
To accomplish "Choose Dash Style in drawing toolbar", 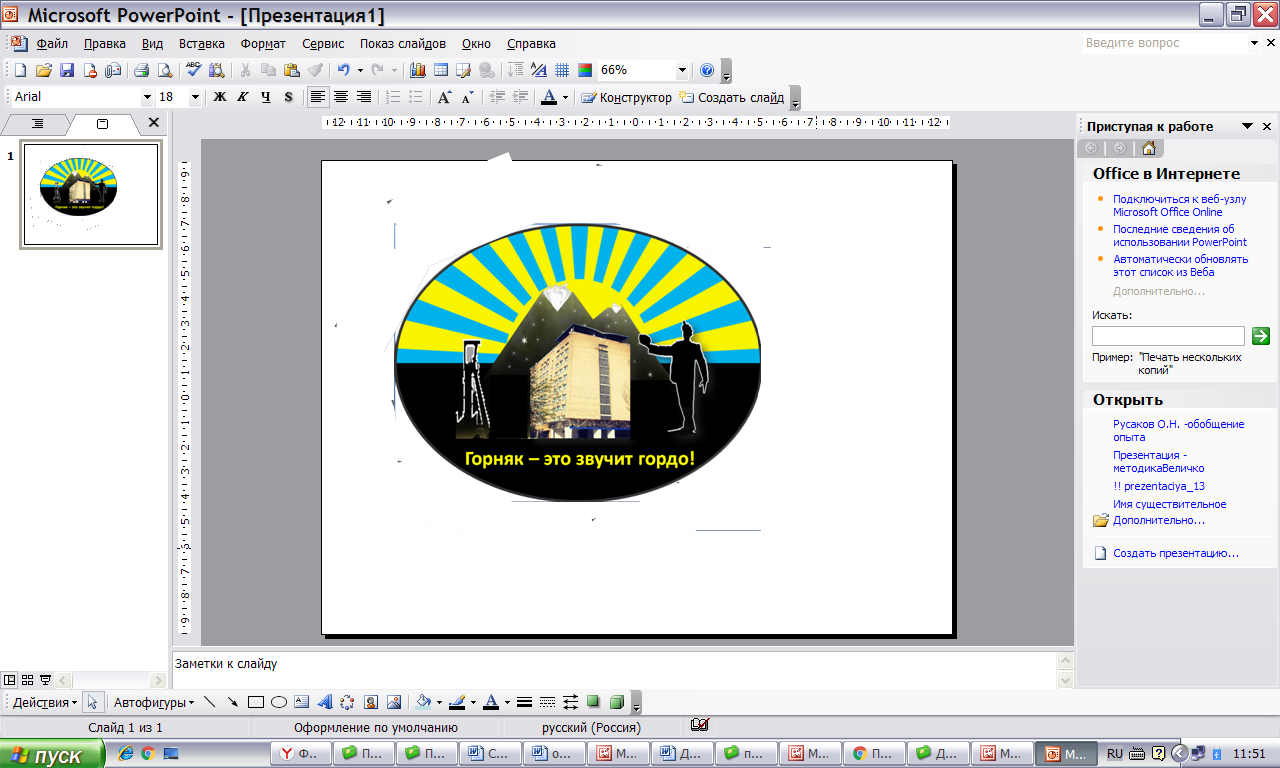I will (547, 702).
